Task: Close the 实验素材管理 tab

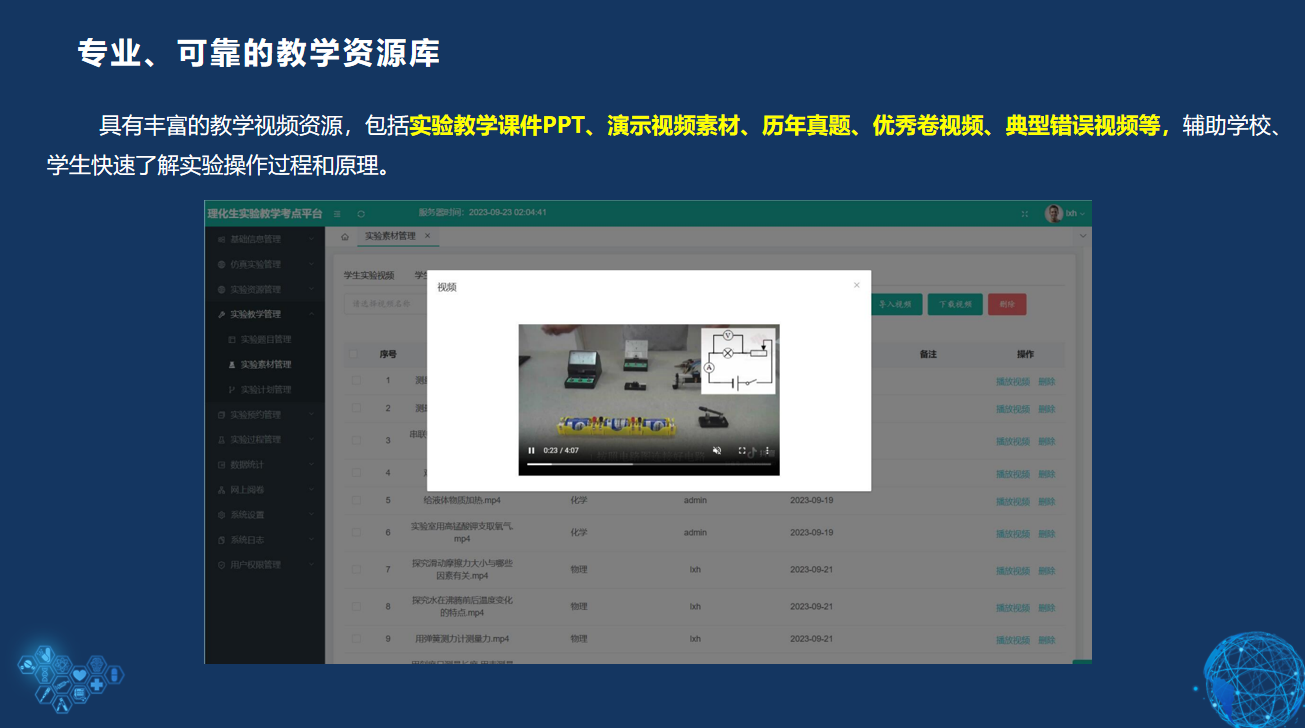Action: point(428,236)
